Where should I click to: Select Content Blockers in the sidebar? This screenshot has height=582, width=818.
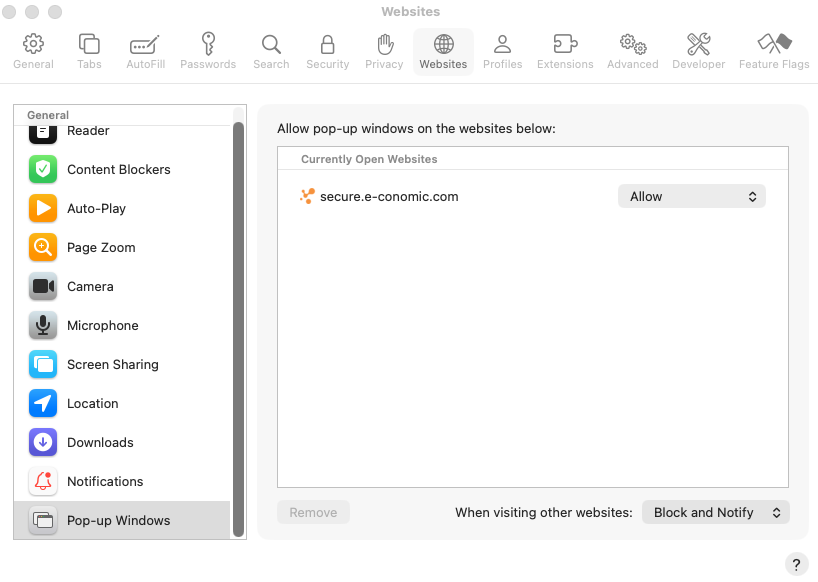point(118,169)
